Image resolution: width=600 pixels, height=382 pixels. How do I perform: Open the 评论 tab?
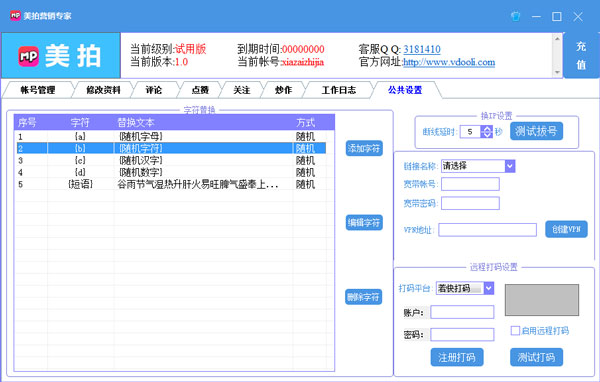pos(153,90)
